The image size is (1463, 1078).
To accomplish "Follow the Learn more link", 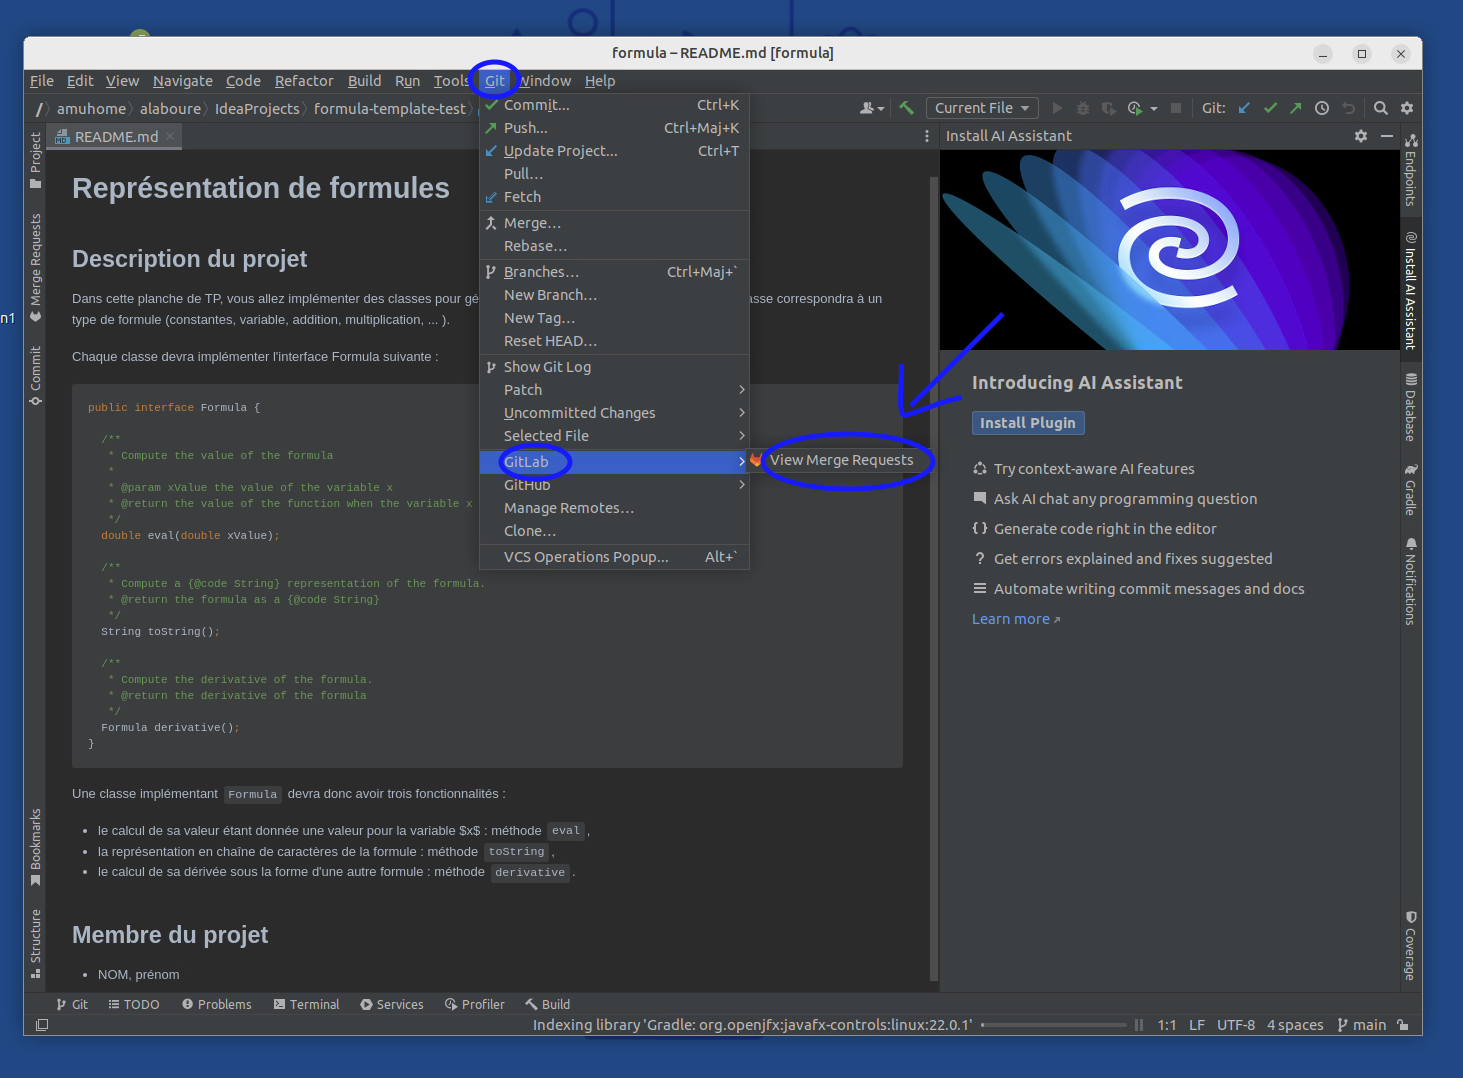I will (1016, 619).
